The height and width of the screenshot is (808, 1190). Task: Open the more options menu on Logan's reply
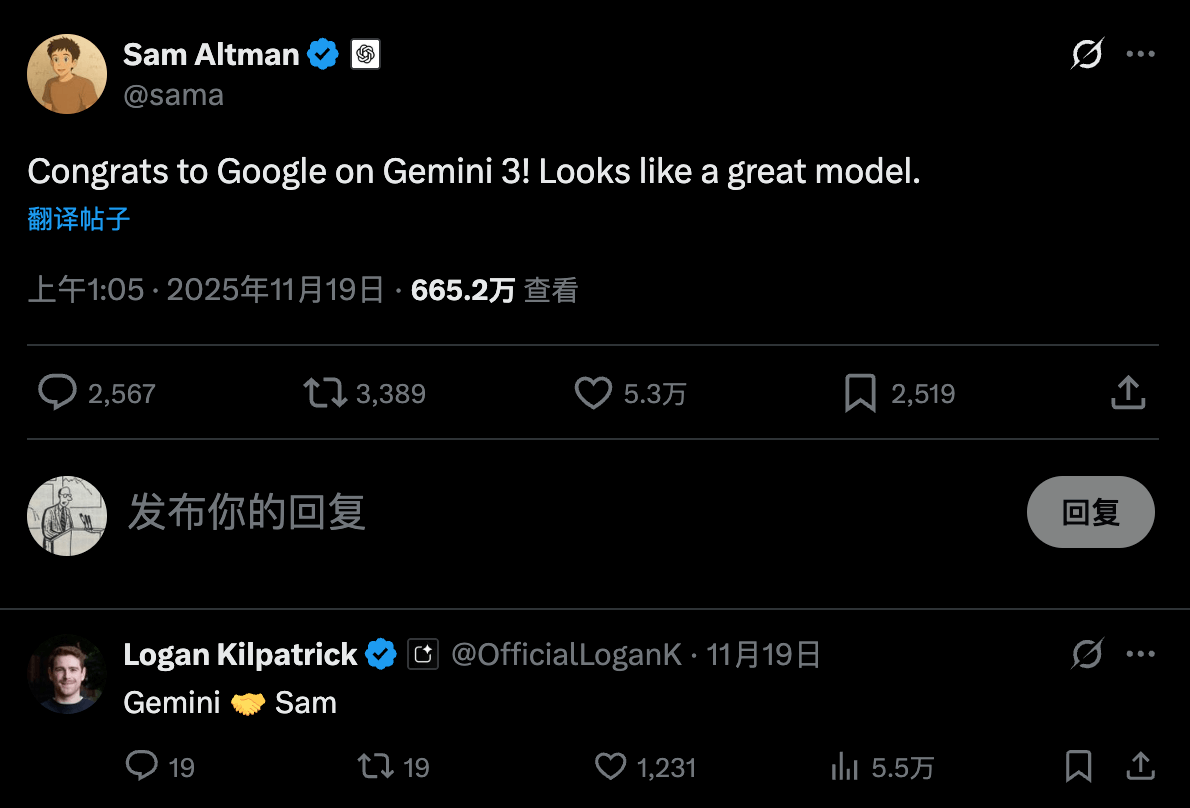(x=1141, y=653)
